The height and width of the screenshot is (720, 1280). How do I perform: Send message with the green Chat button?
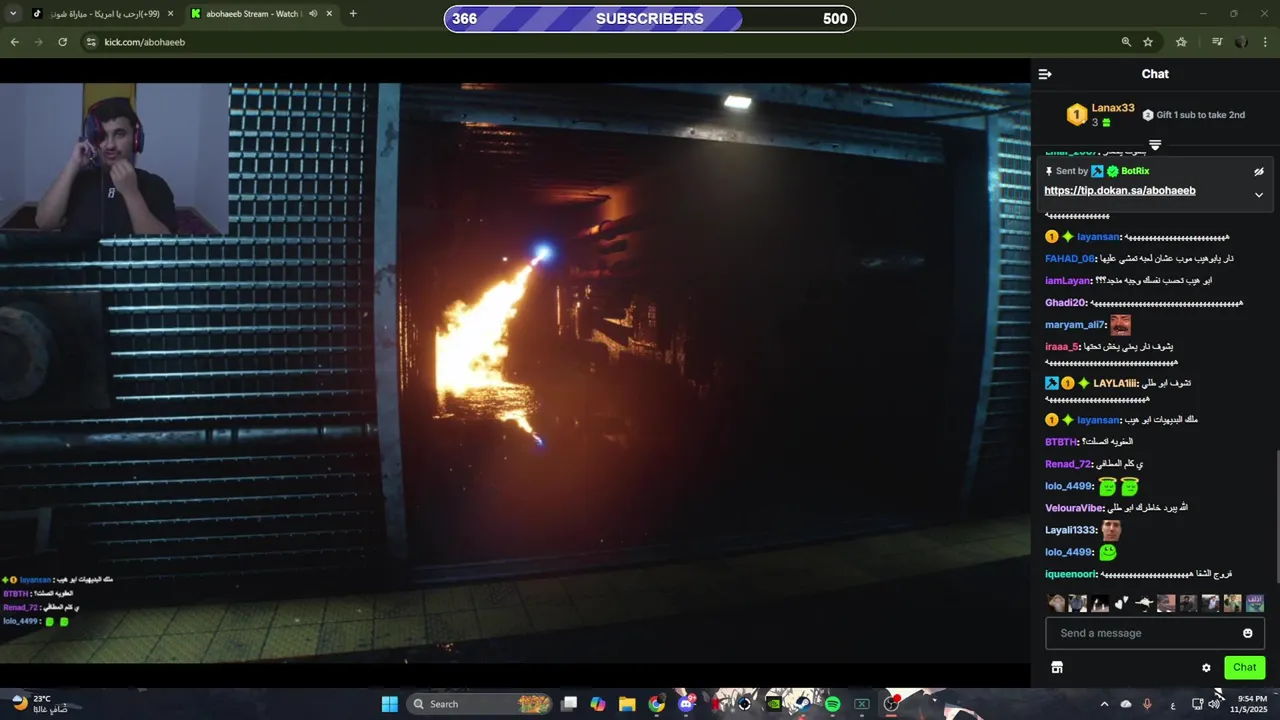[1244, 667]
